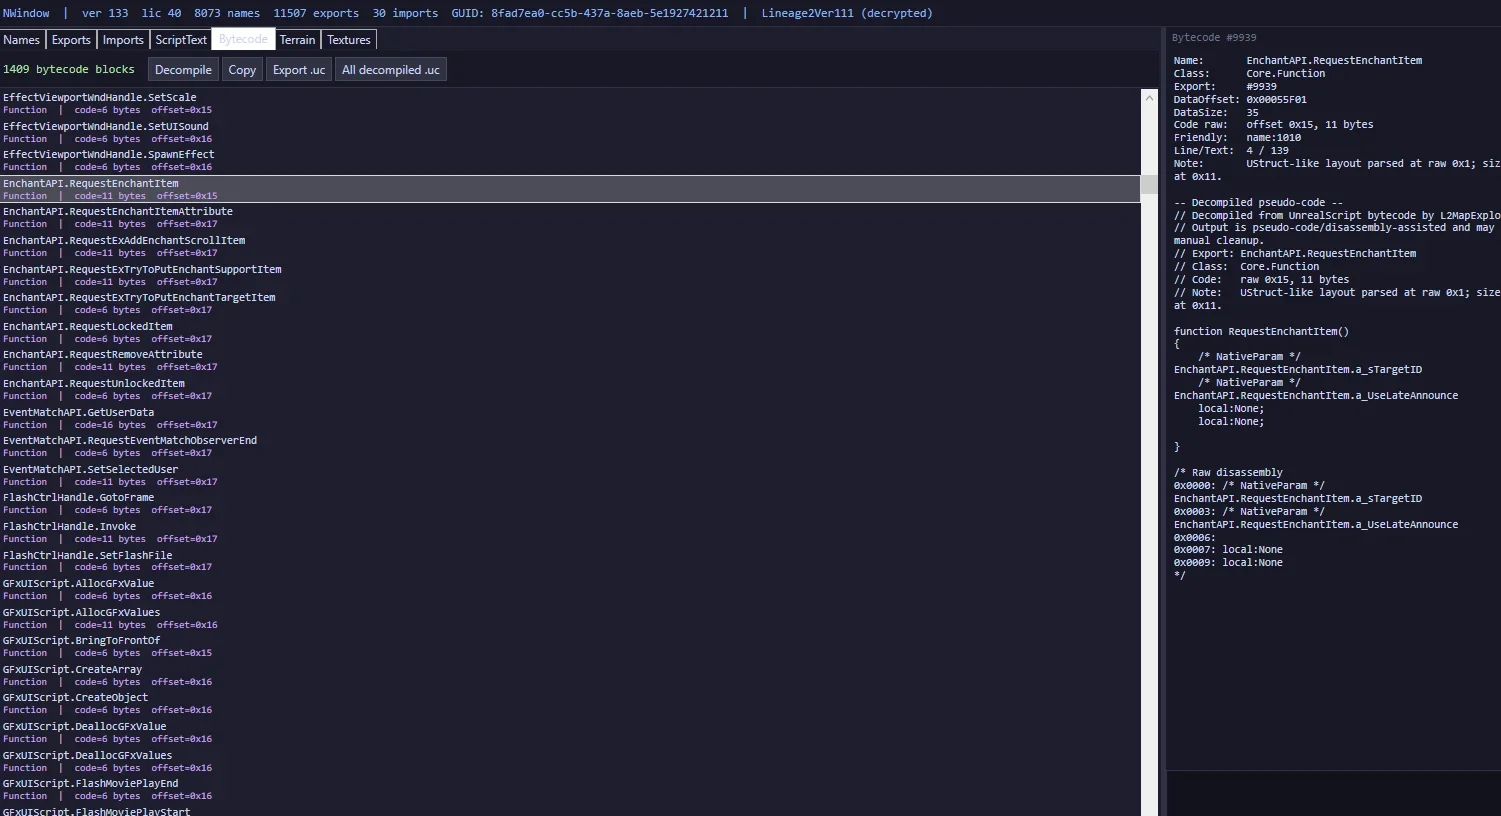Viewport: 1501px width, 816px height.
Task: Click the 0x0007: local:None disassembly line
Action: [1228, 549]
